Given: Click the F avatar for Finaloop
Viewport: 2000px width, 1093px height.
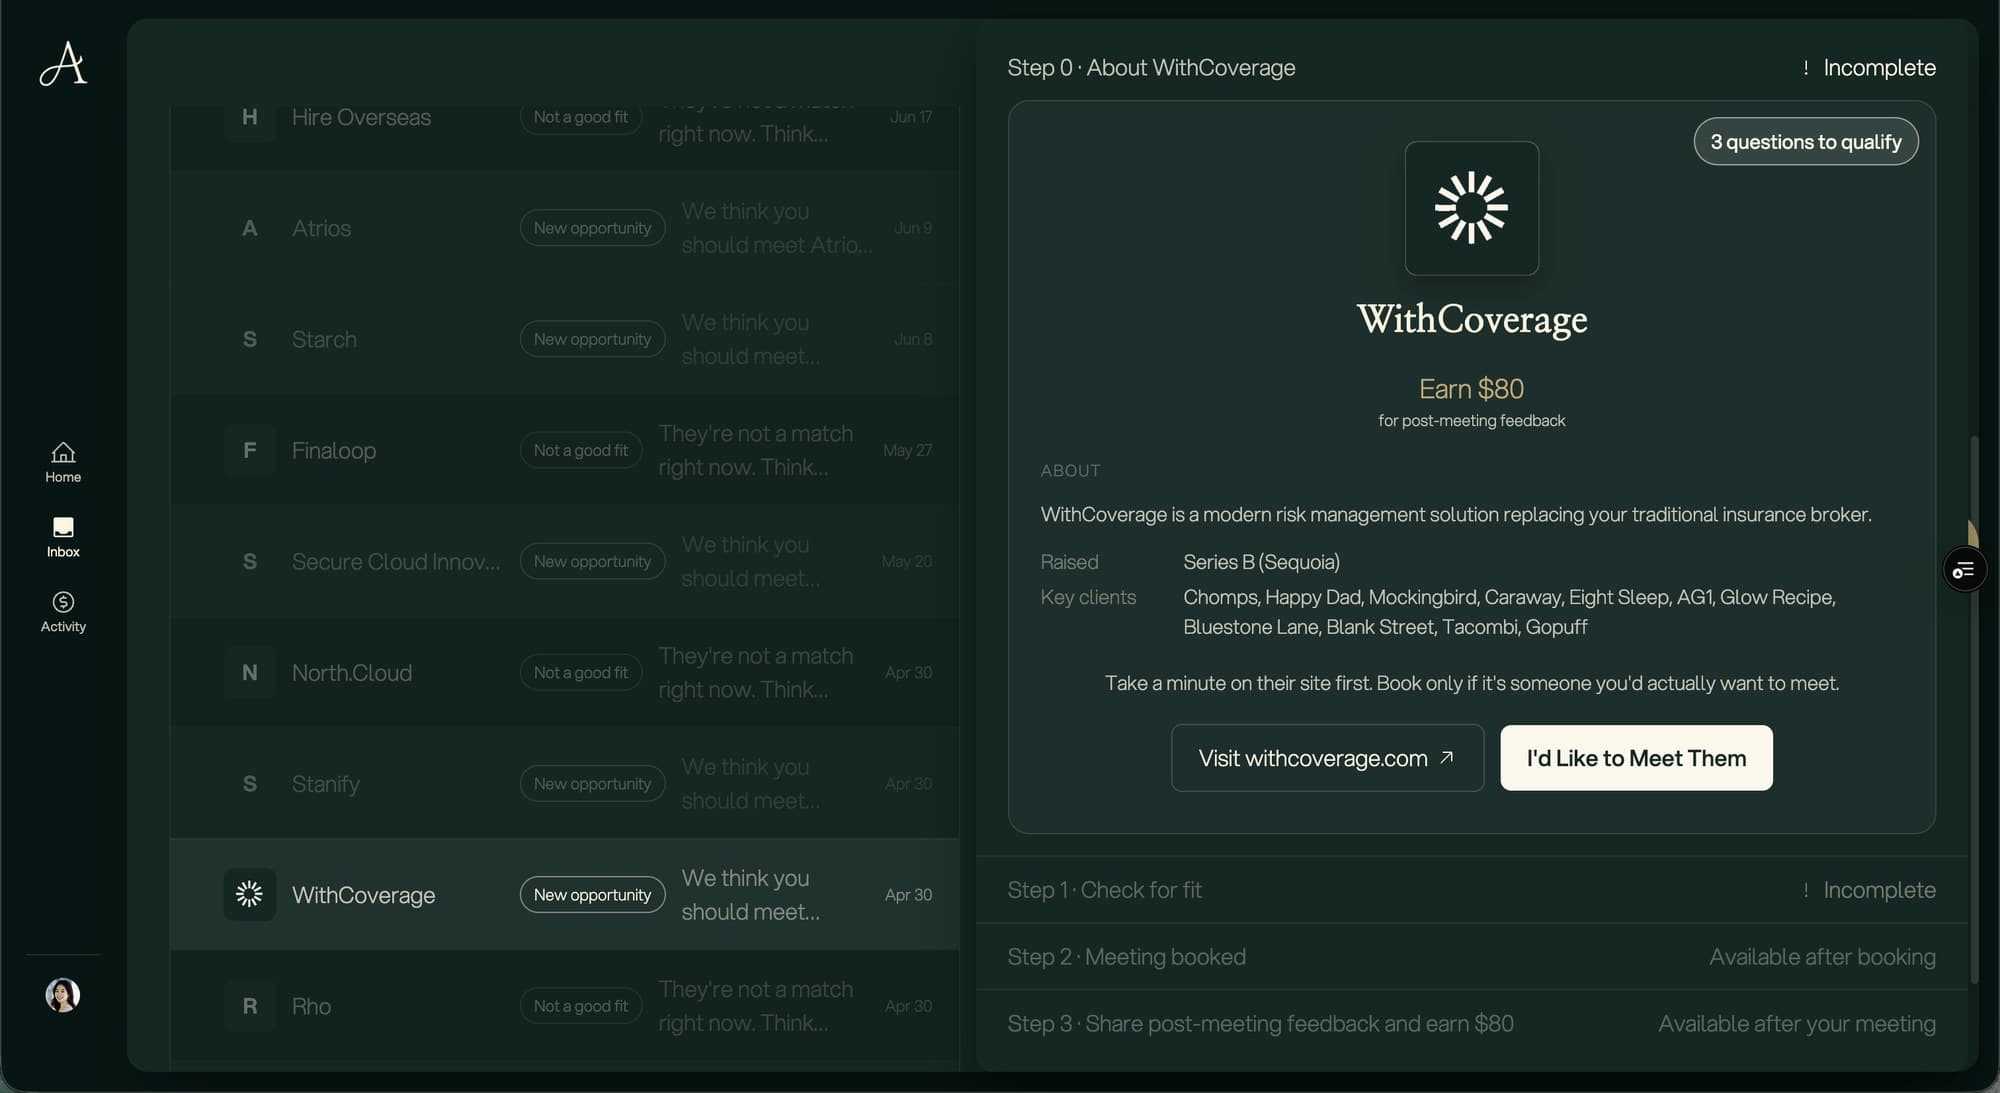Looking at the screenshot, I should tap(249, 450).
